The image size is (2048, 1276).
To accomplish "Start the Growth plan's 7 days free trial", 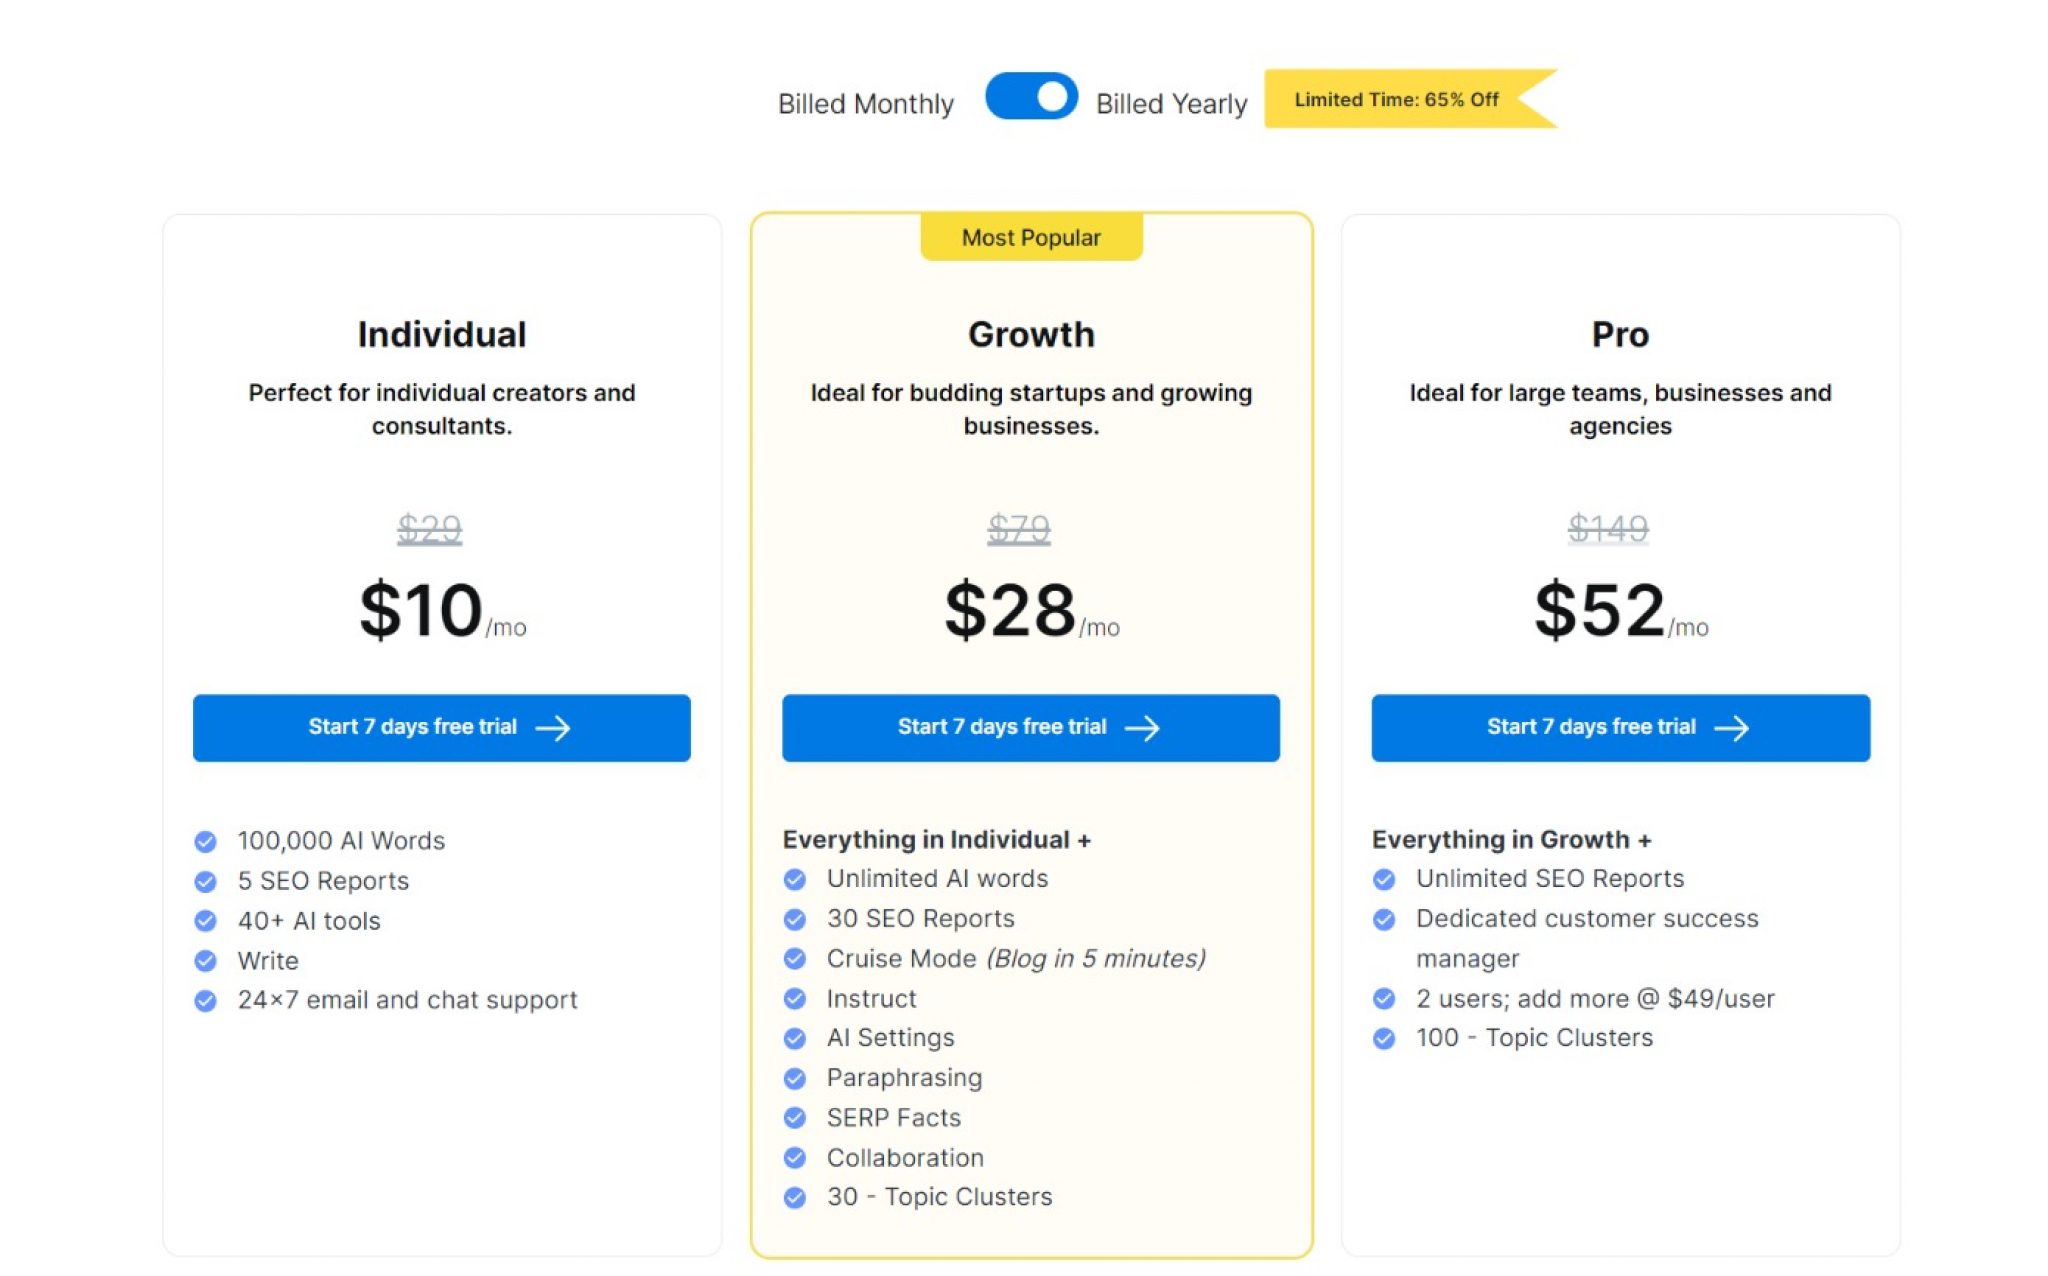I will point(1031,728).
